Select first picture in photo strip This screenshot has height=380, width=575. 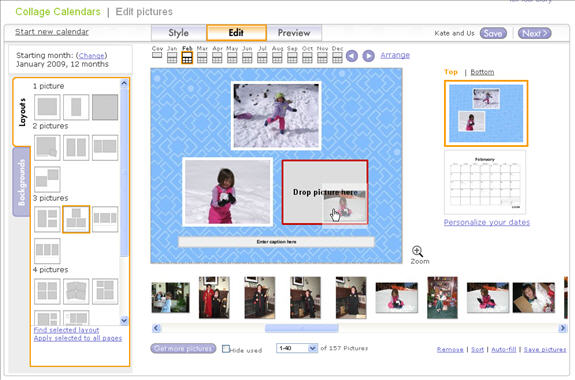pos(171,297)
